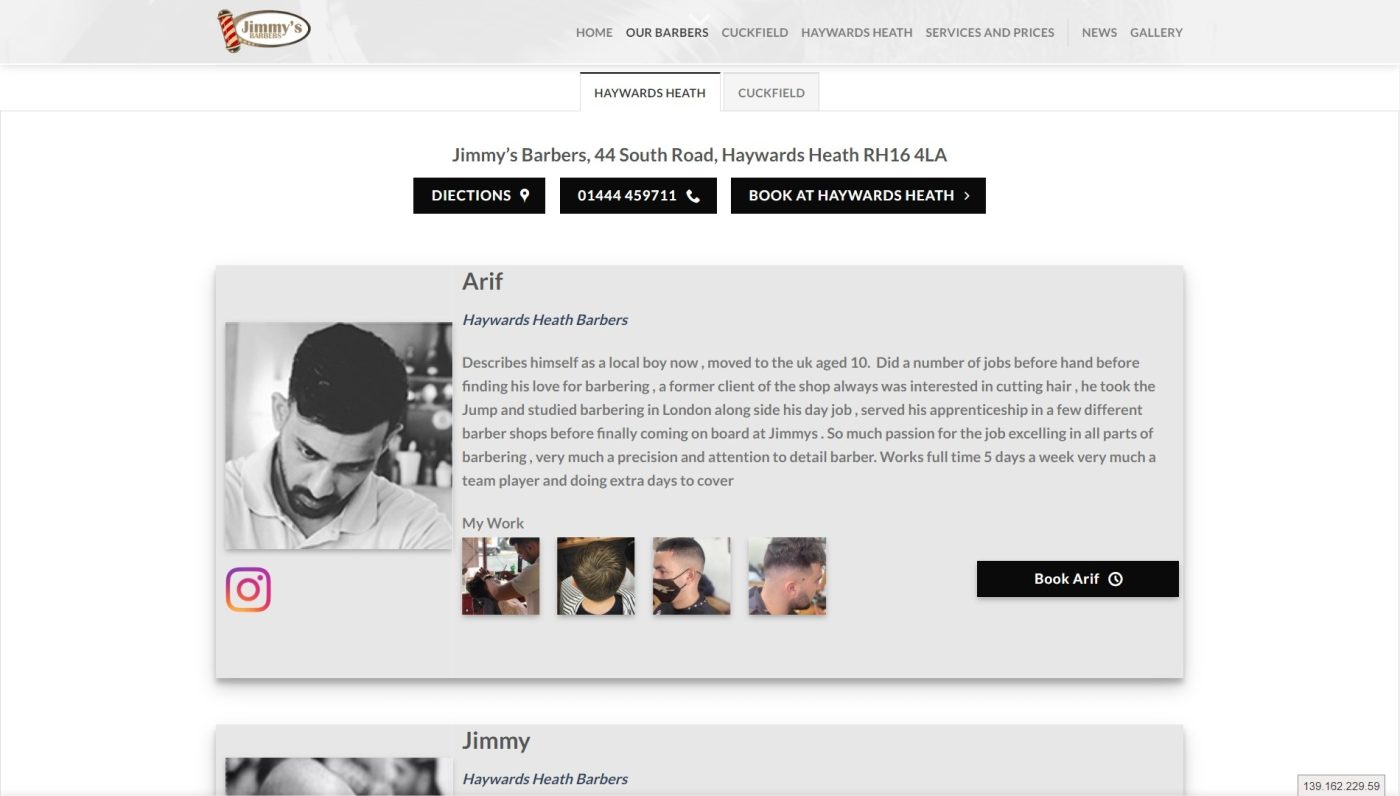
Task: Open Jimmy's partially visible portrait photo
Action: [x=339, y=777]
